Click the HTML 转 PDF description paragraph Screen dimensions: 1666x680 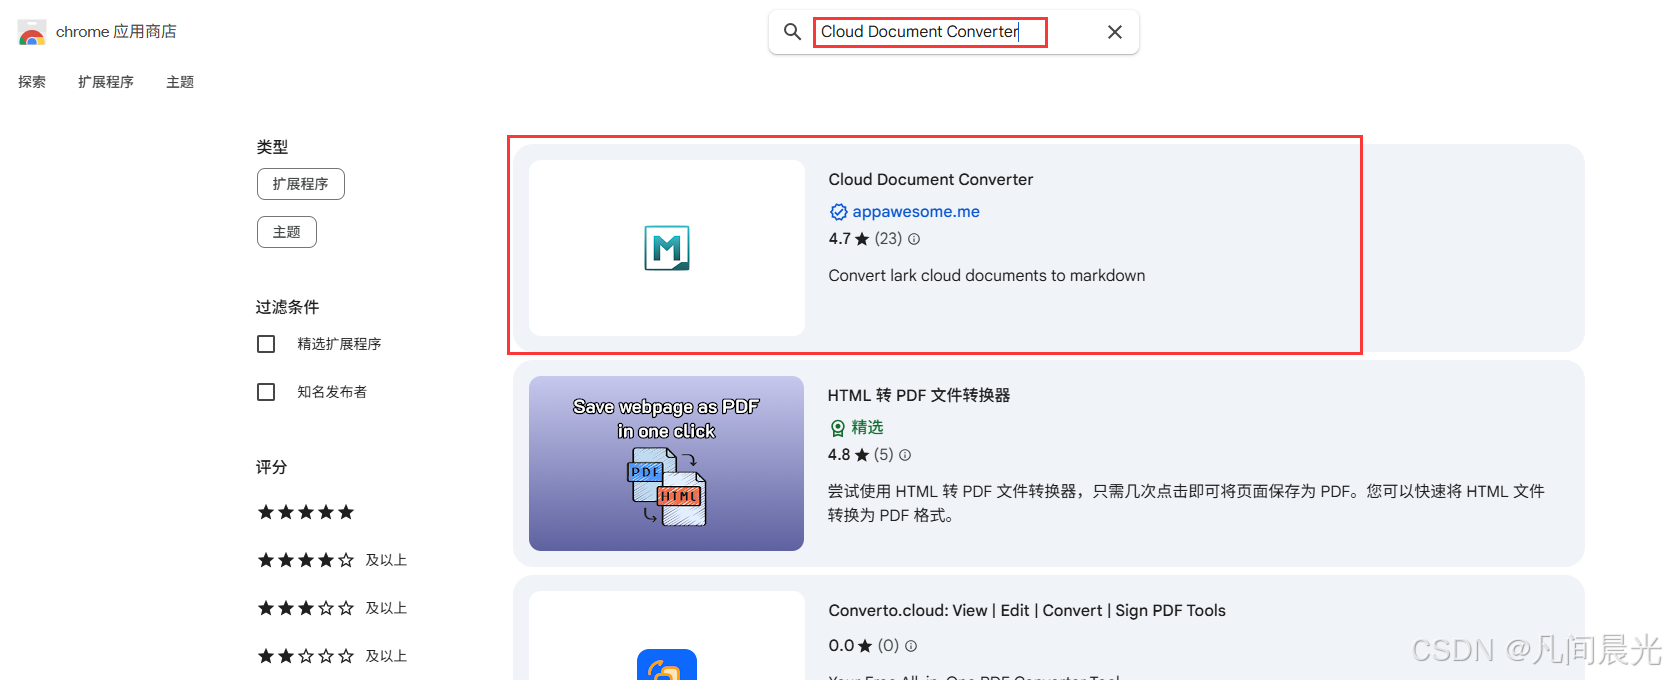tap(1186, 503)
